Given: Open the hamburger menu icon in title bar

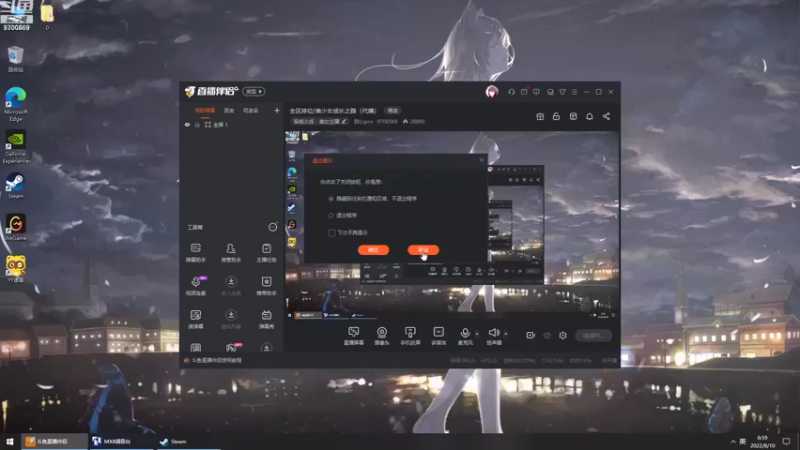Looking at the screenshot, I should (x=574, y=92).
